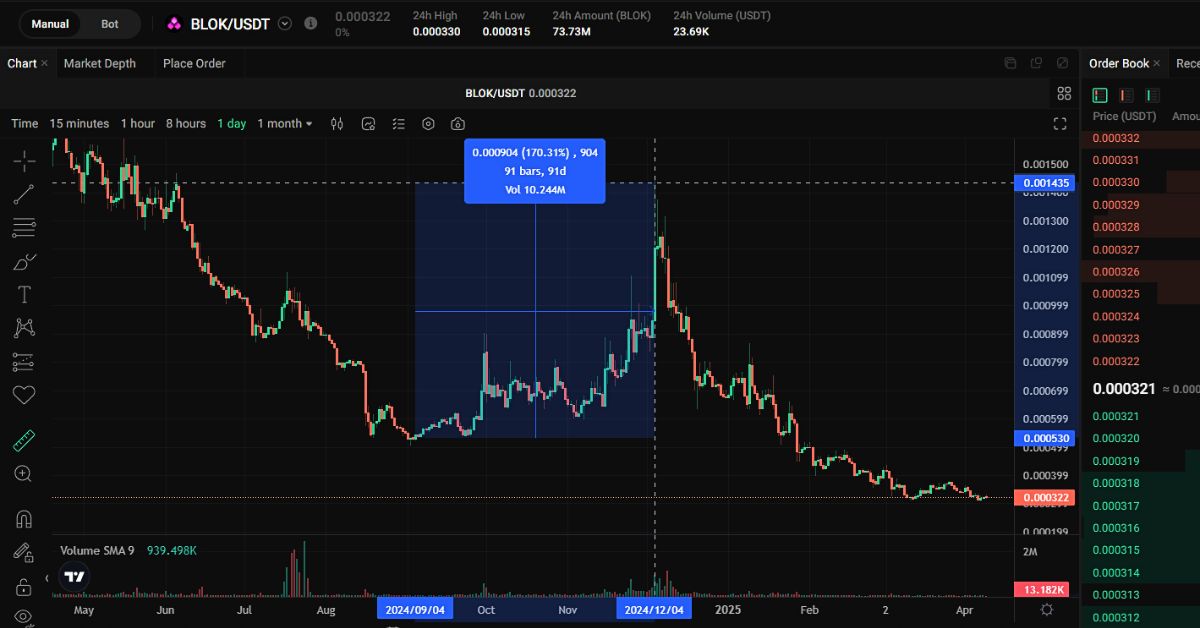The height and width of the screenshot is (628, 1200).
Task: Open chart settings hexagon icon
Action: click(x=429, y=124)
